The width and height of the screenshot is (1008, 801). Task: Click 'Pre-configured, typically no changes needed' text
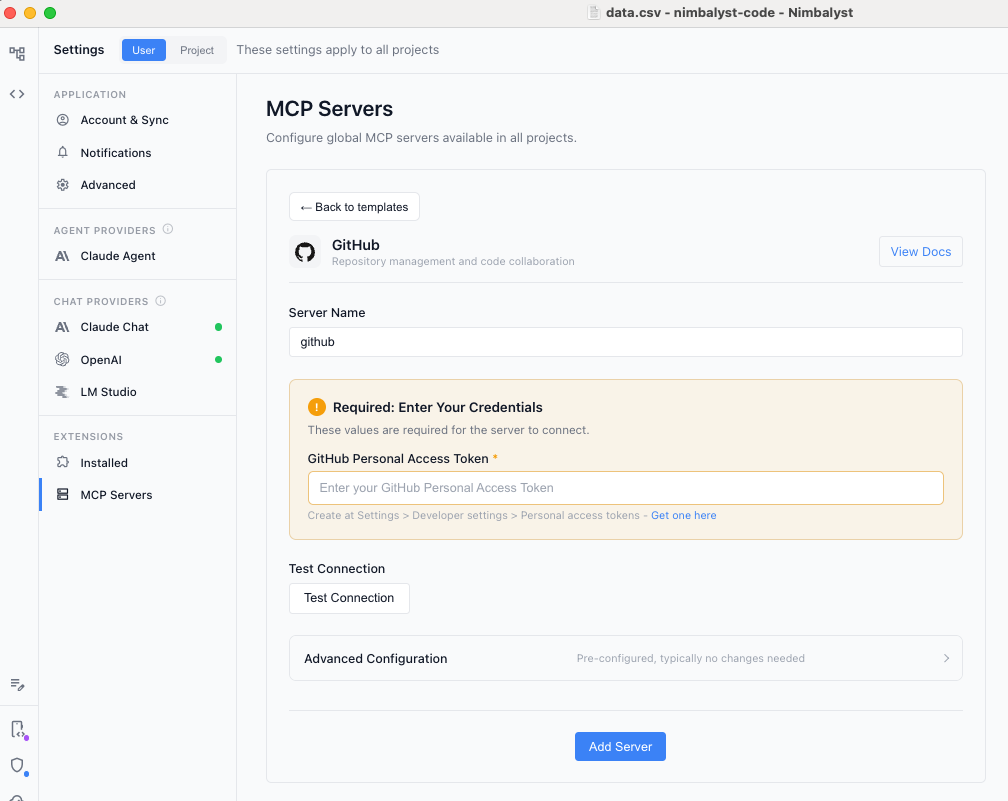point(690,658)
